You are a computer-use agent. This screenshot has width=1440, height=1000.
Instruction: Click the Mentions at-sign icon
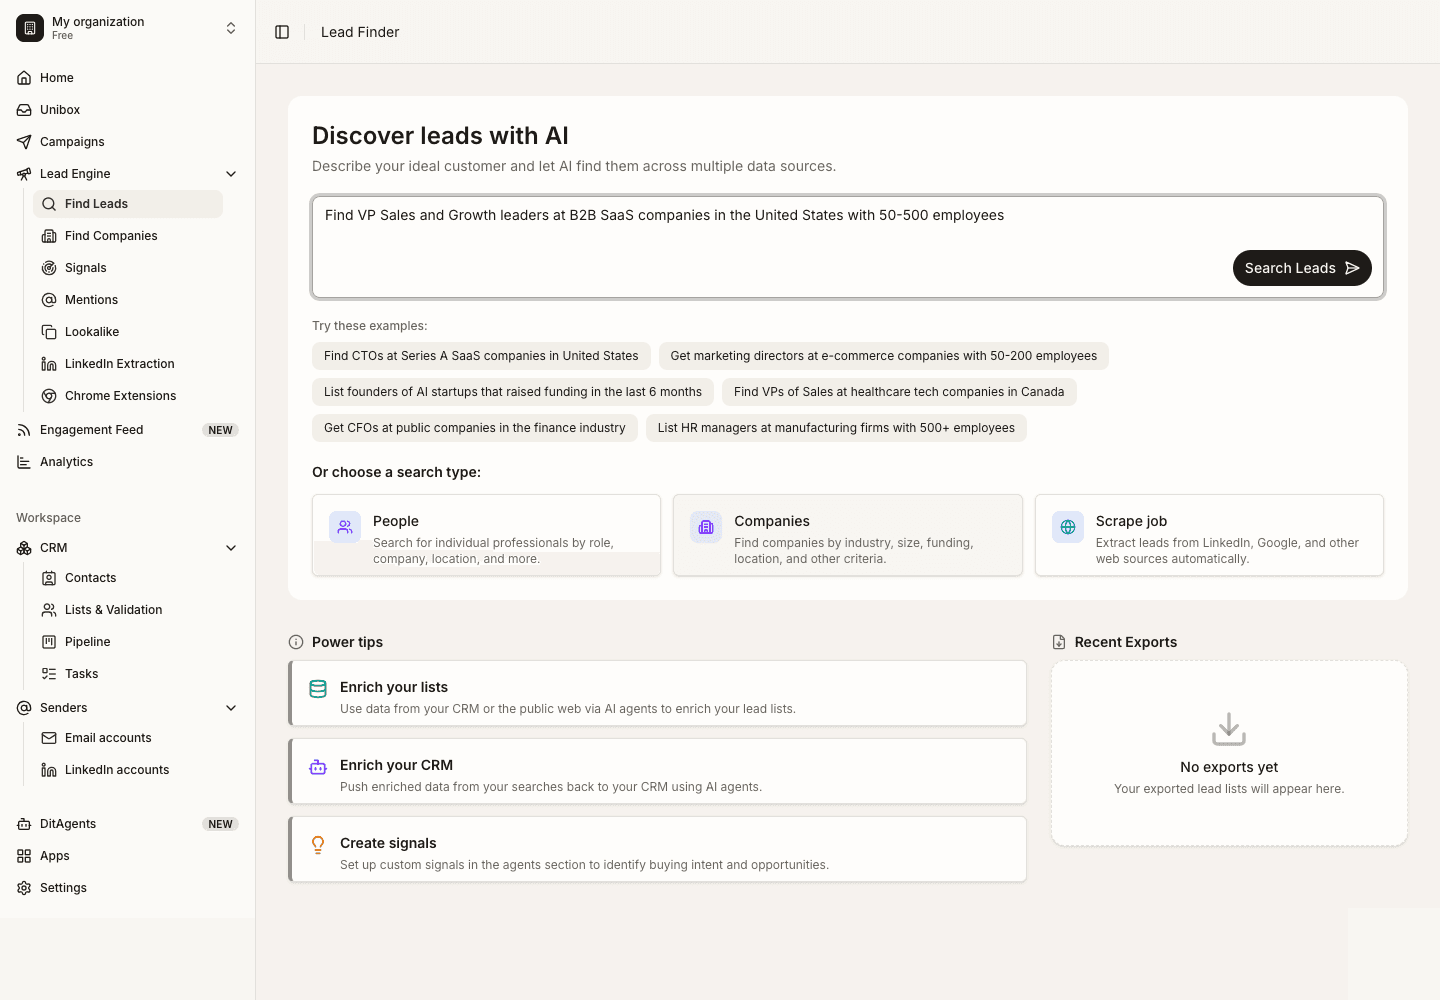click(49, 300)
